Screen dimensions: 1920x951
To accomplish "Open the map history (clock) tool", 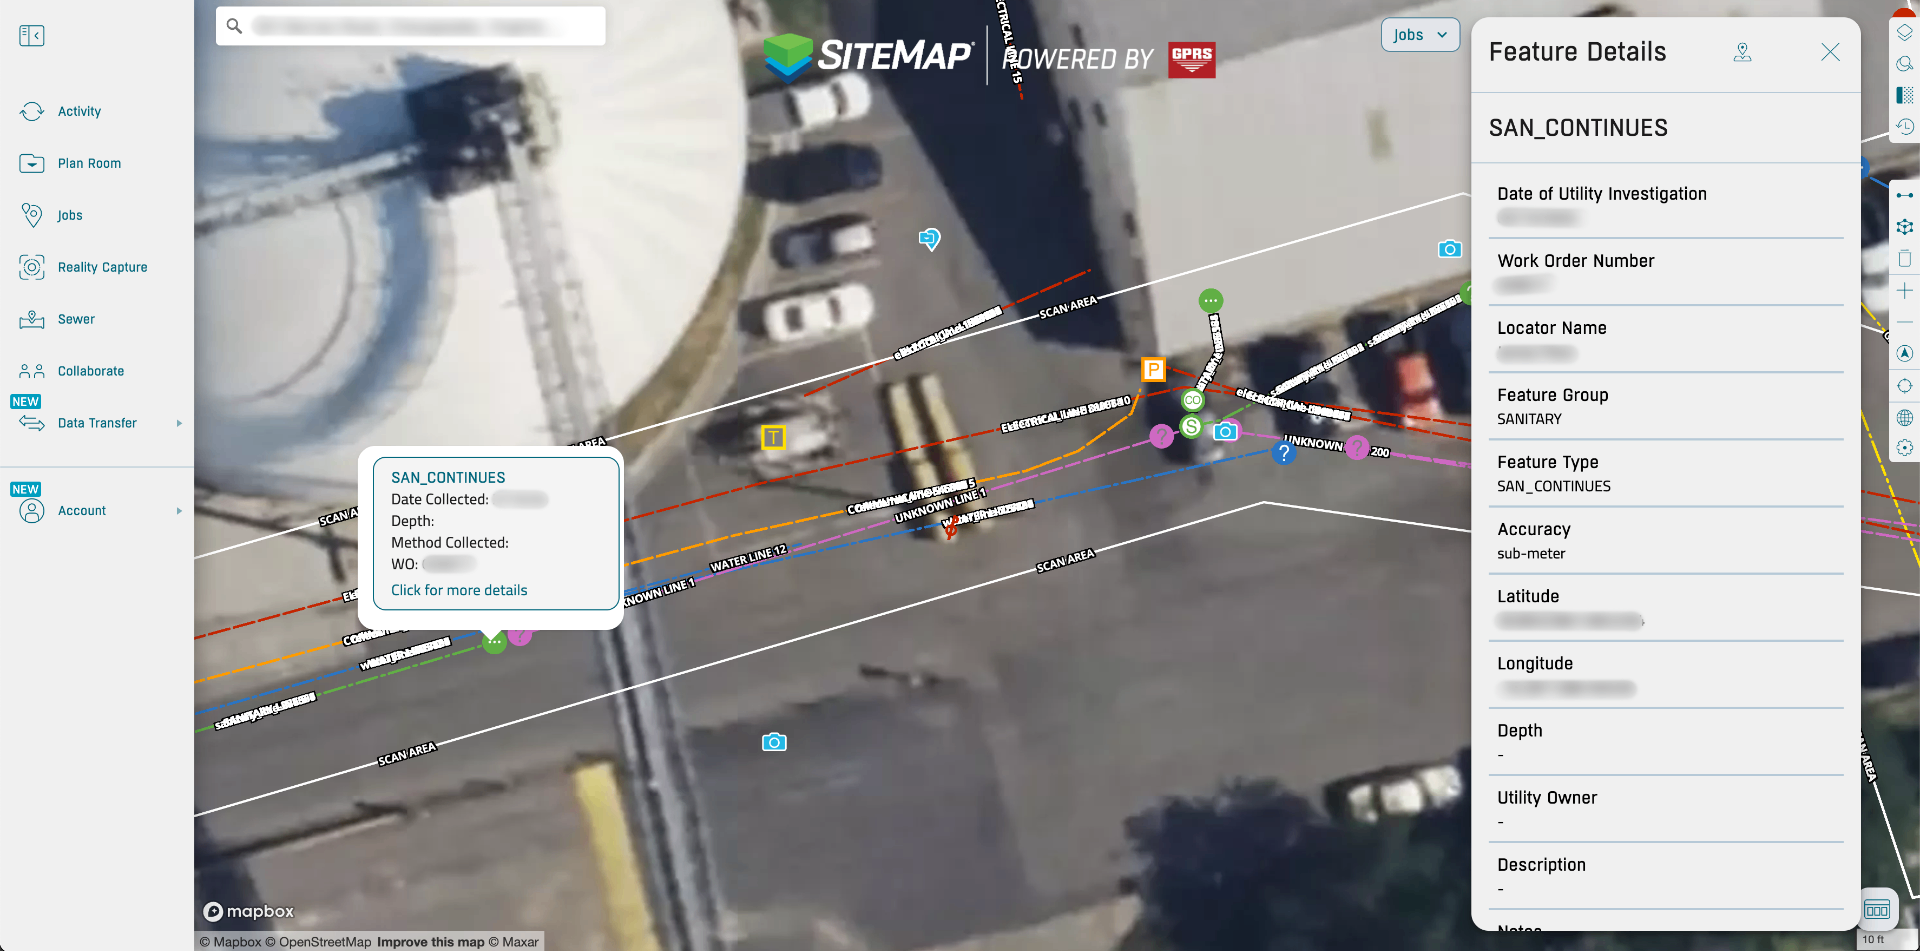I will click(1905, 128).
